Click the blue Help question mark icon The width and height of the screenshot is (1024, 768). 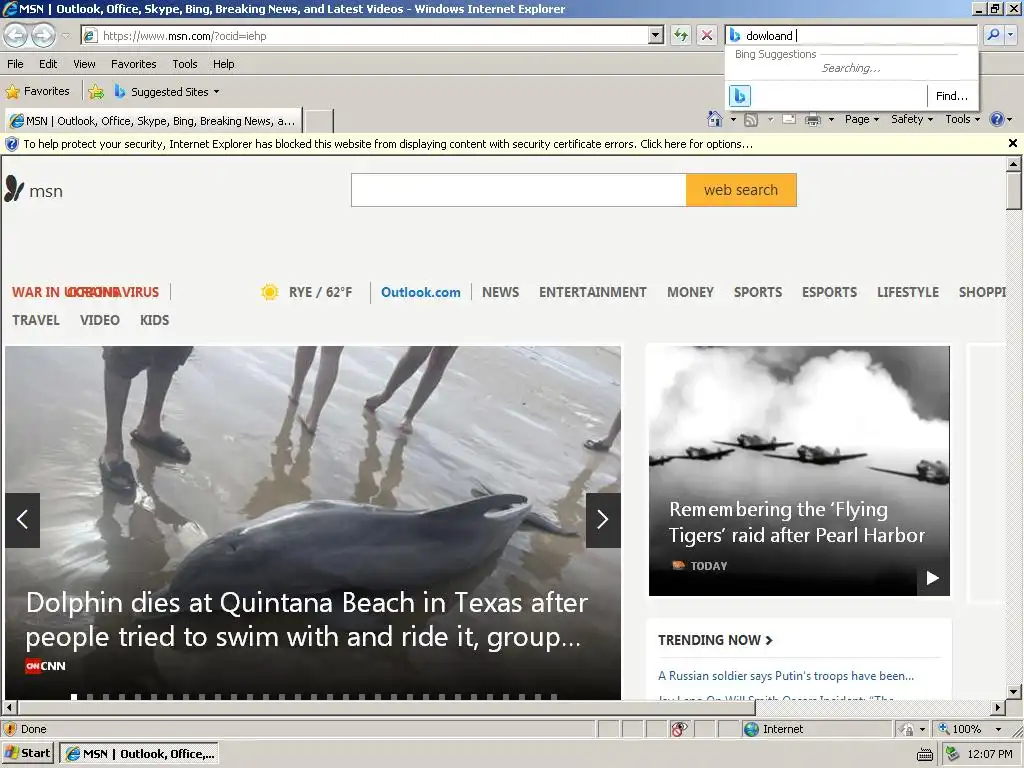coord(997,120)
